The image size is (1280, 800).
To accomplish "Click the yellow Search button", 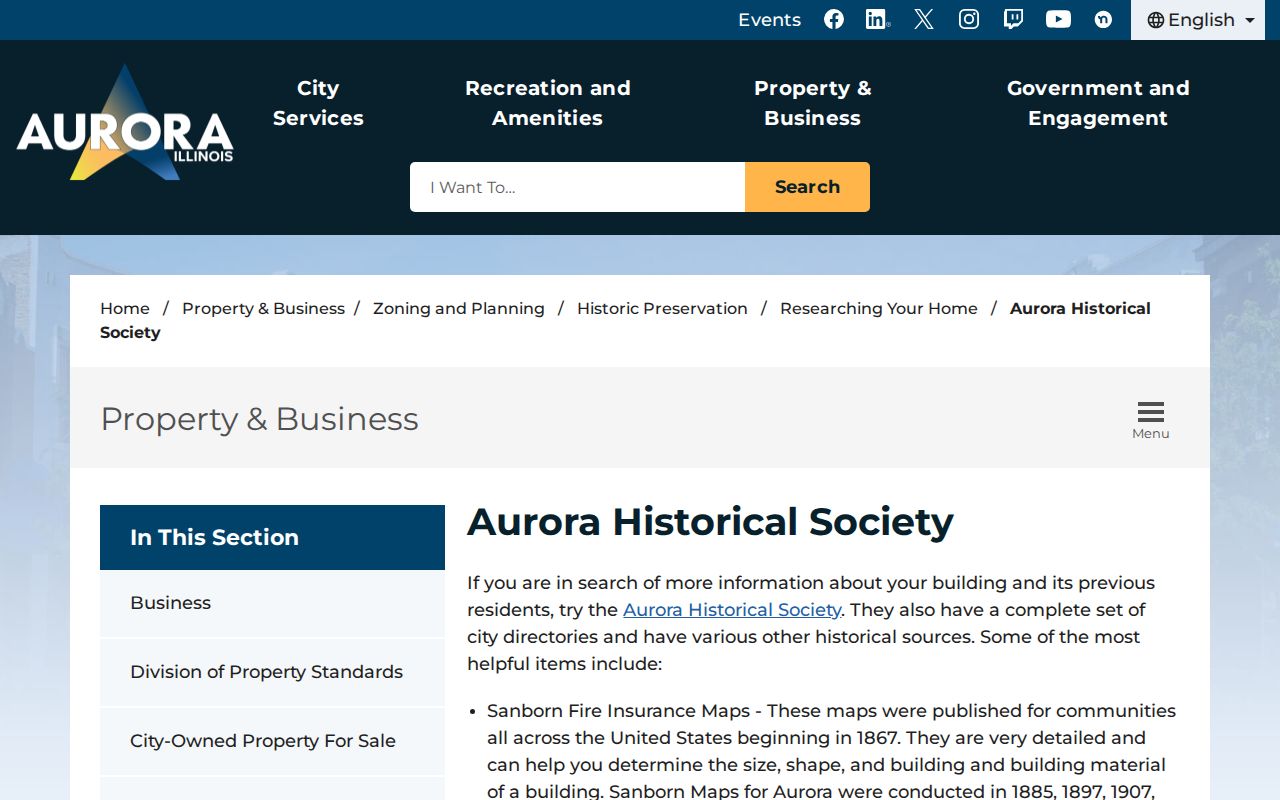I will 807,187.
